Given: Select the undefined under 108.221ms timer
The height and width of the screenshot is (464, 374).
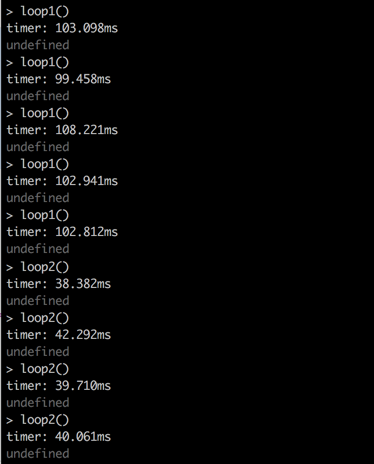Looking at the screenshot, I should tap(38, 147).
